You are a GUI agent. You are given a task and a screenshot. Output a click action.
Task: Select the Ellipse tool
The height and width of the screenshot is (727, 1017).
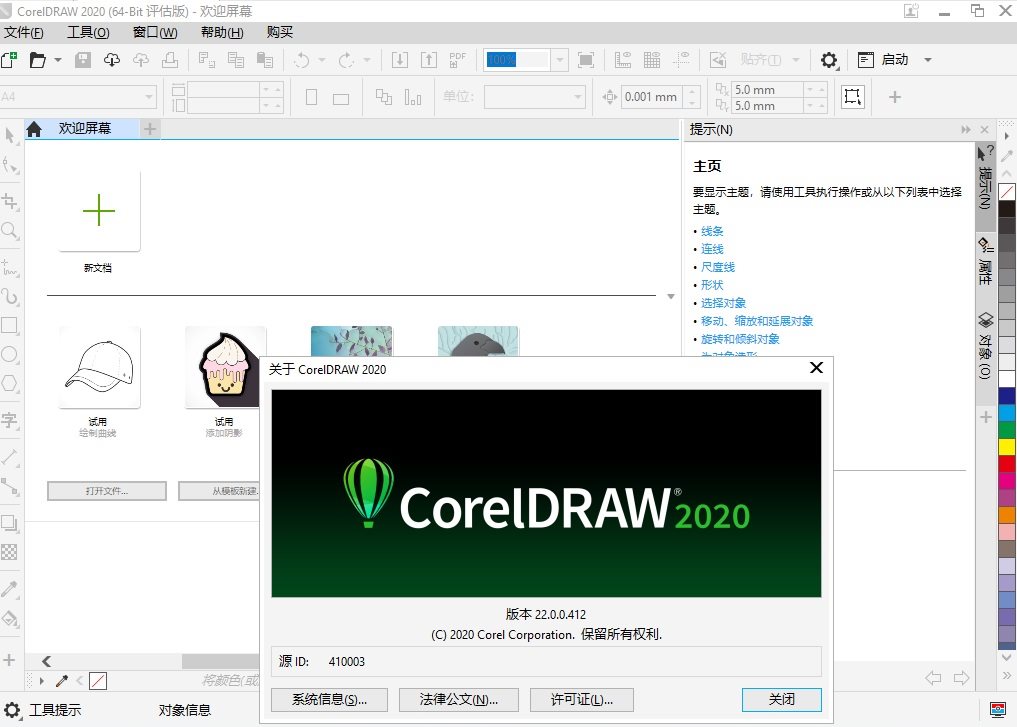click(x=10, y=355)
